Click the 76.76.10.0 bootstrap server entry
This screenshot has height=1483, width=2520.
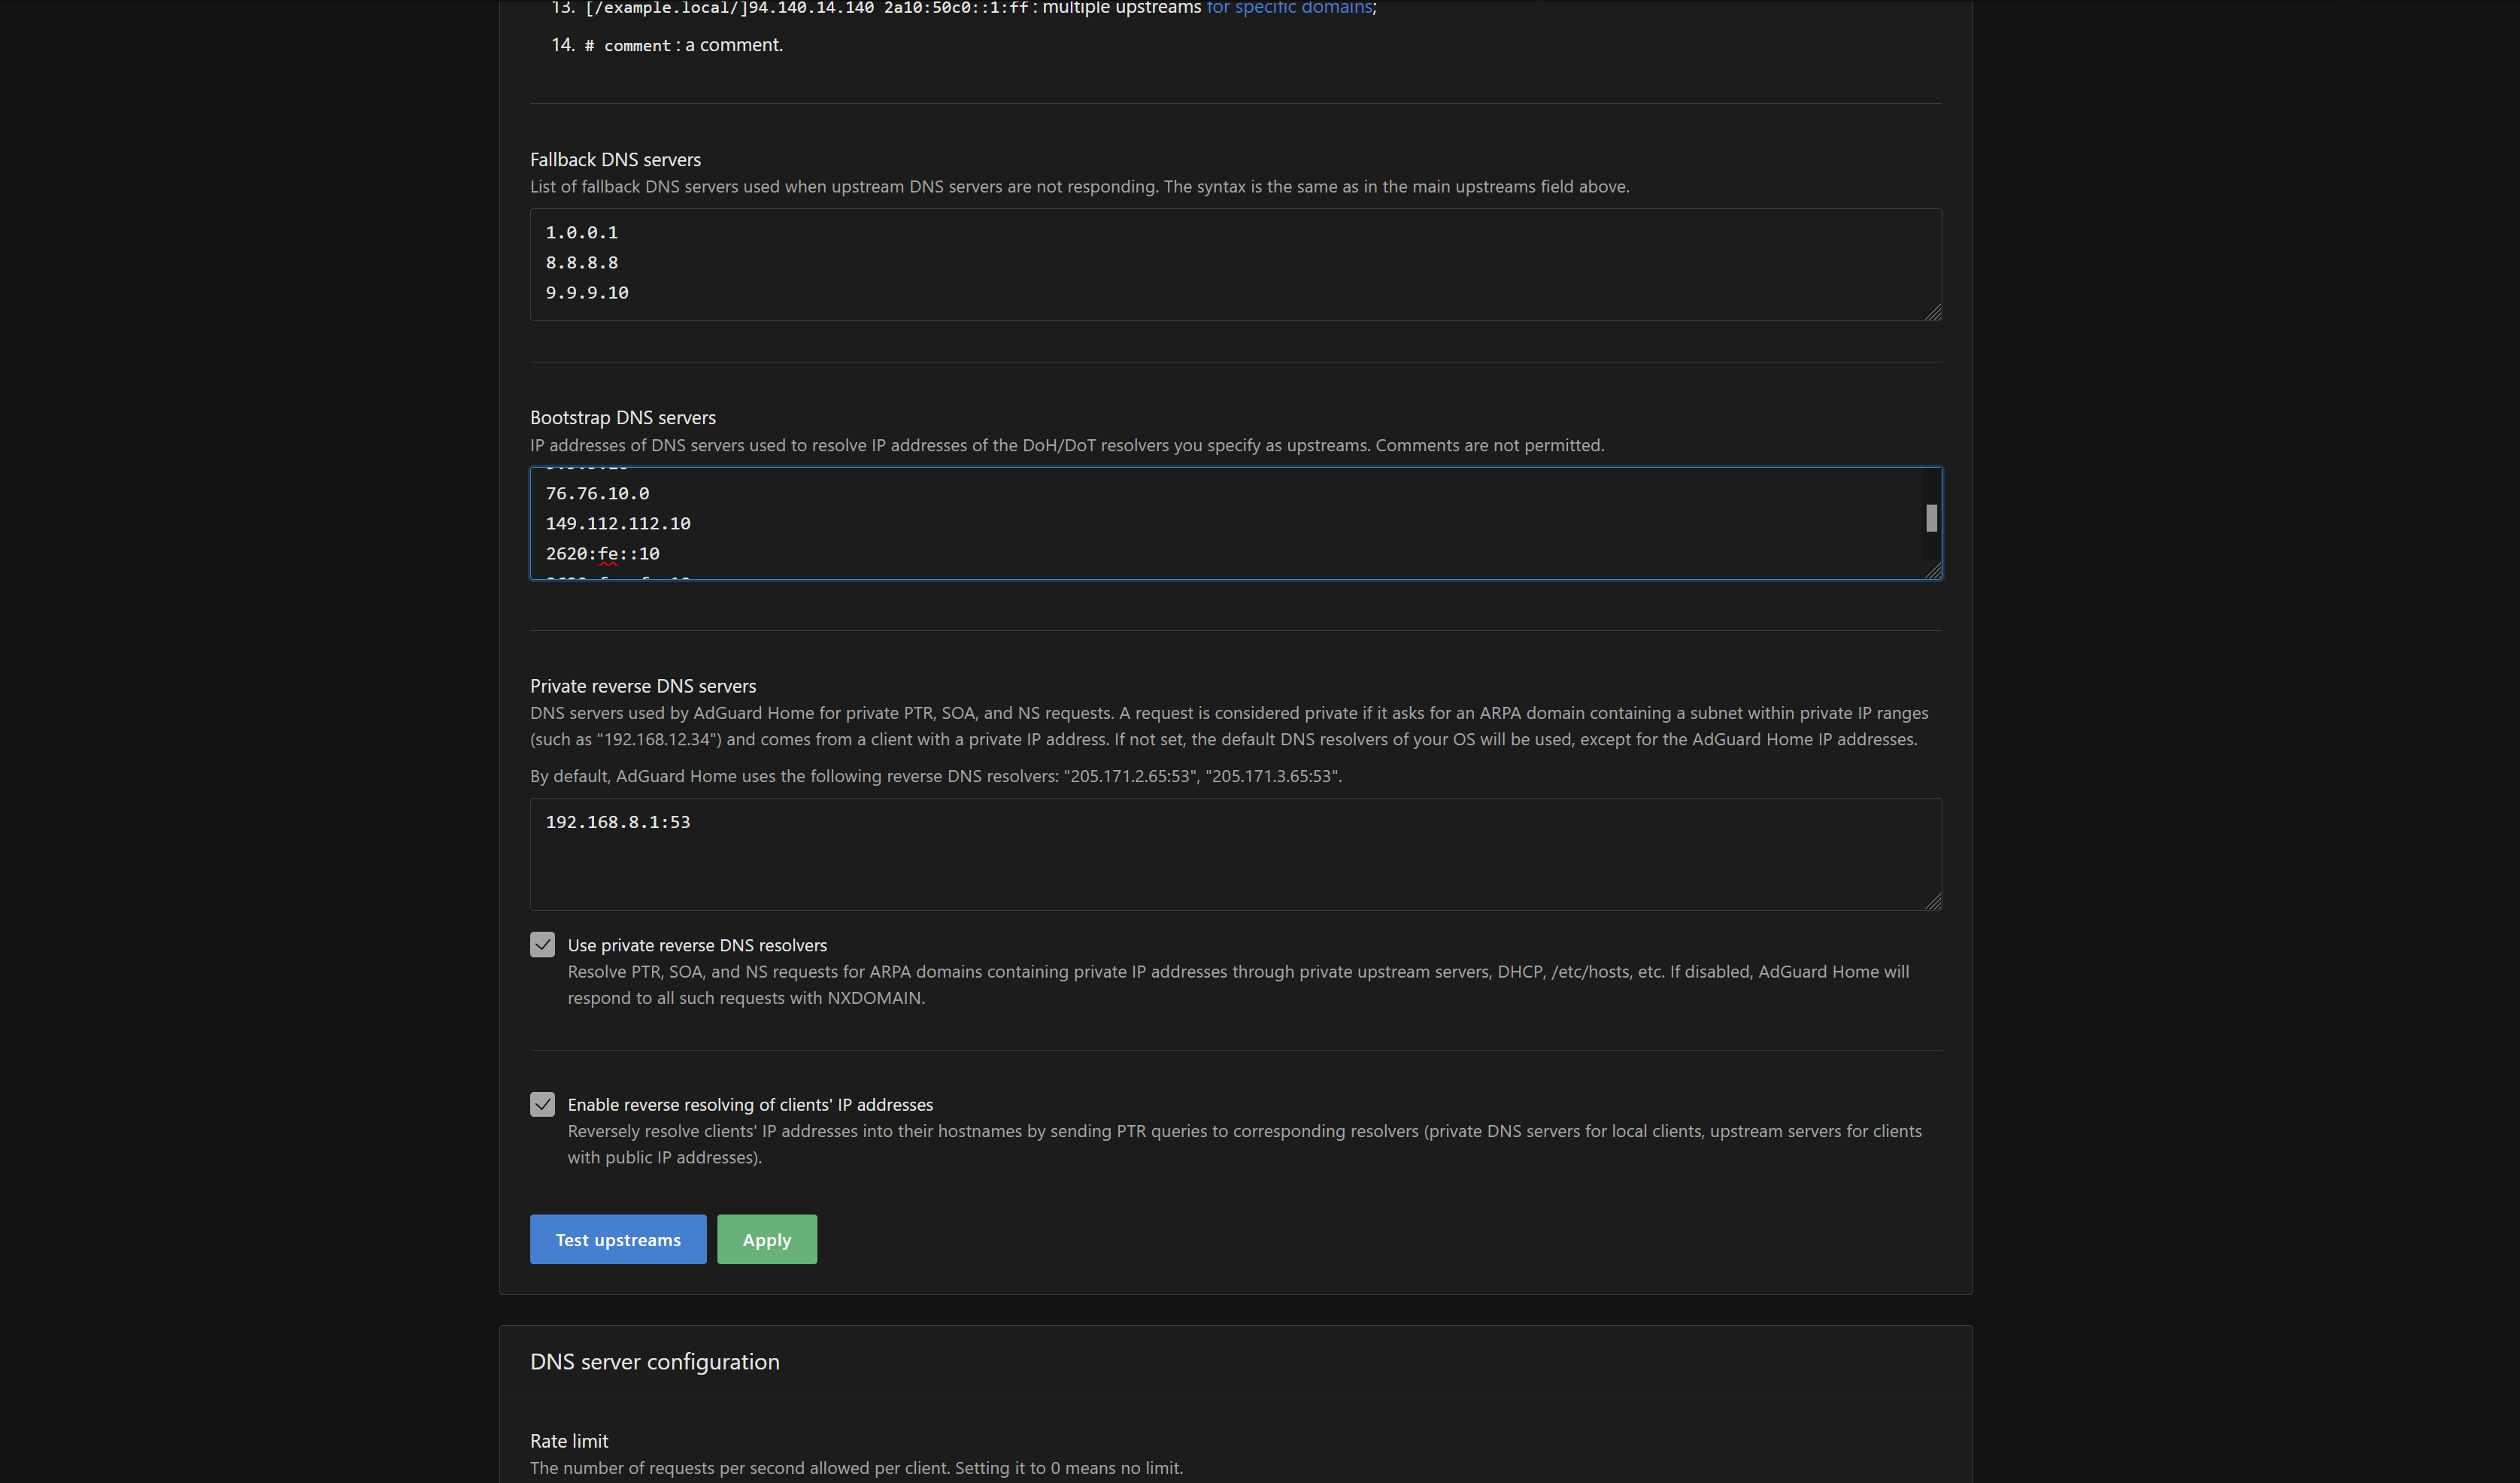tap(597, 494)
